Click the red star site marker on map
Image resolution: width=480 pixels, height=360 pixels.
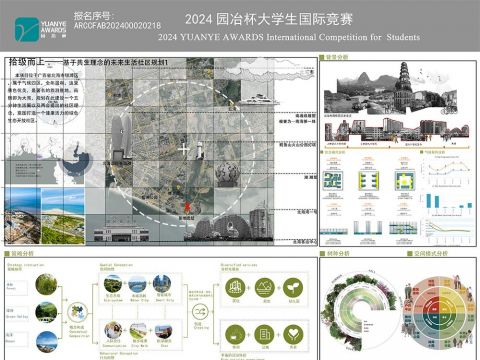[x=187, y=208]
